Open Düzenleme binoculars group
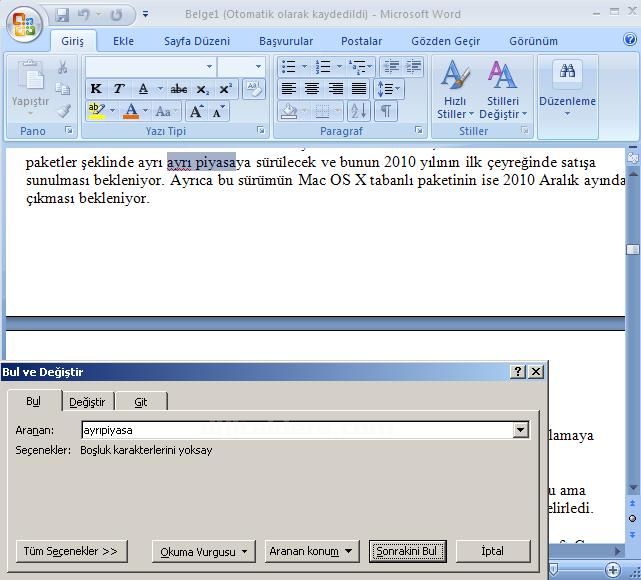 (567, 75)
